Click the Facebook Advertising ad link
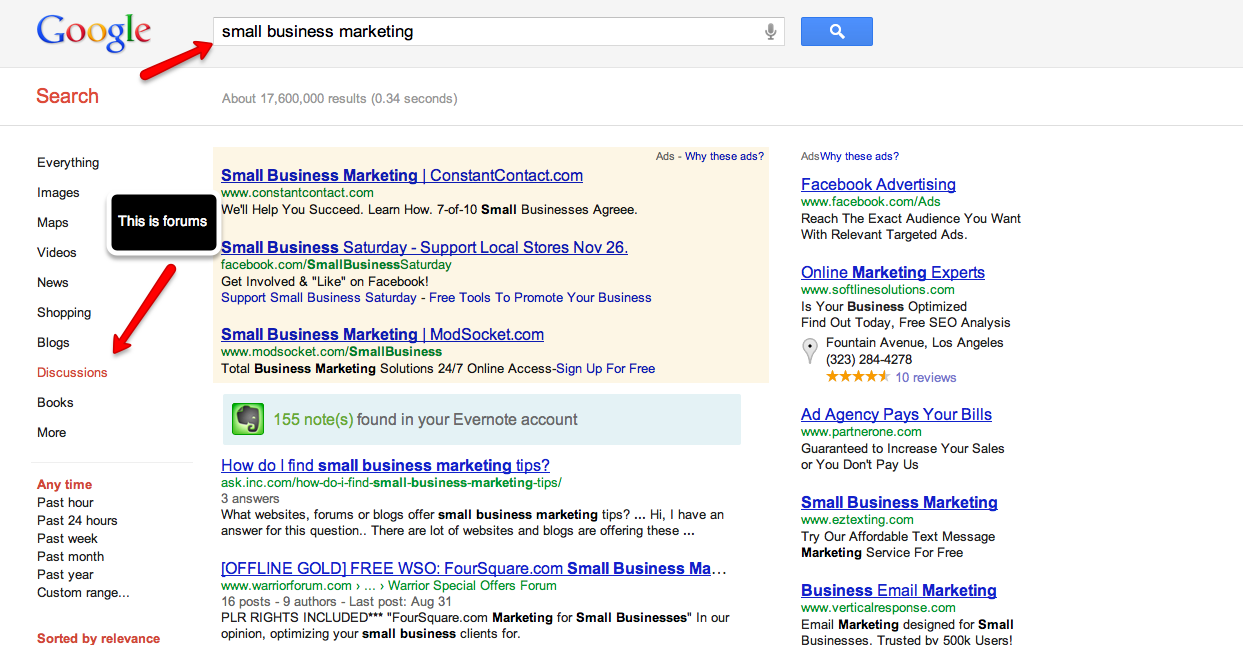Screen dimensions: 1243x645 pyautogui.click(x=878, y=185)
